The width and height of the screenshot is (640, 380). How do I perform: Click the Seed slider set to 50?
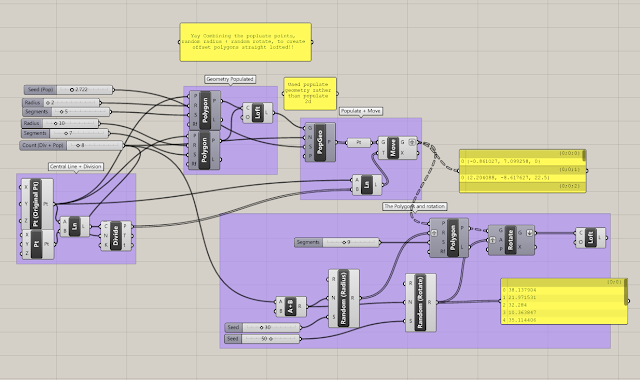(262, 339)
